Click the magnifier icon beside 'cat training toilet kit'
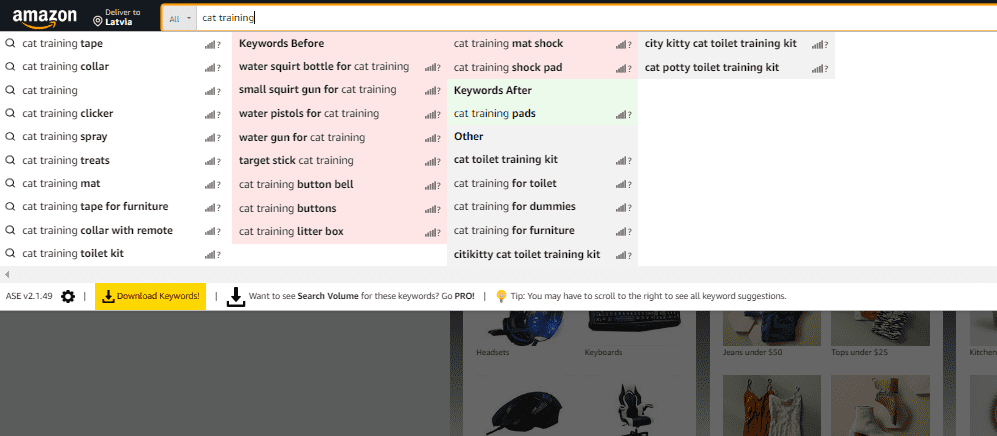This screenshot has width=997, height=436. point(10,253)
